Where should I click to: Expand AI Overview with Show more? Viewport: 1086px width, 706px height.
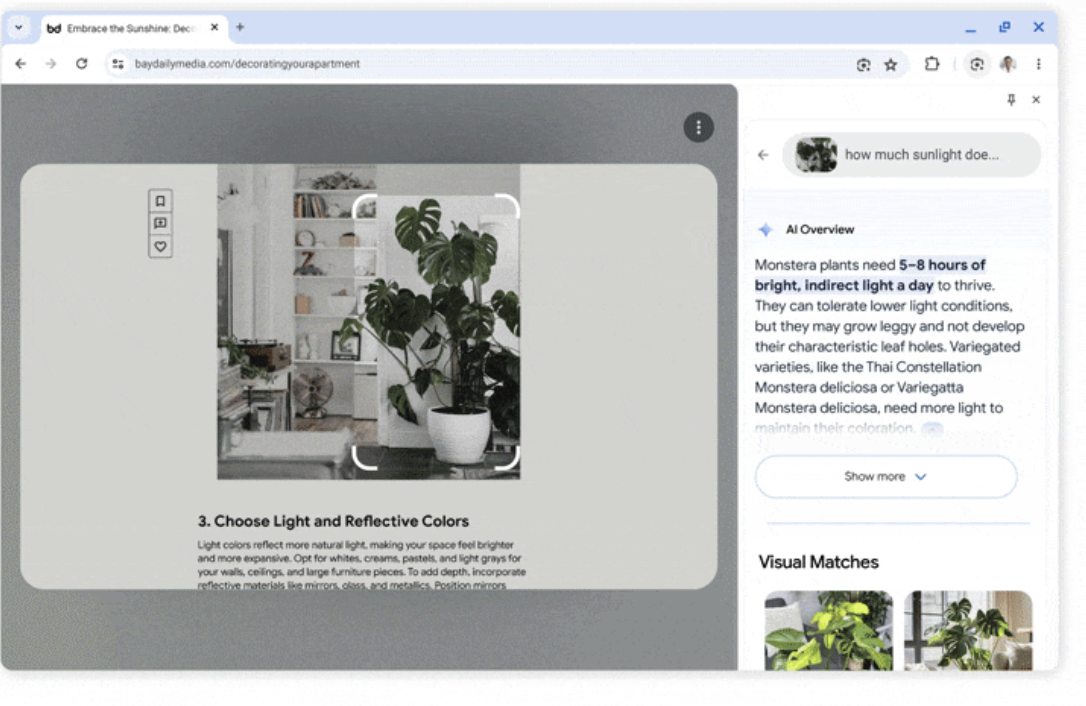(885, 477)
